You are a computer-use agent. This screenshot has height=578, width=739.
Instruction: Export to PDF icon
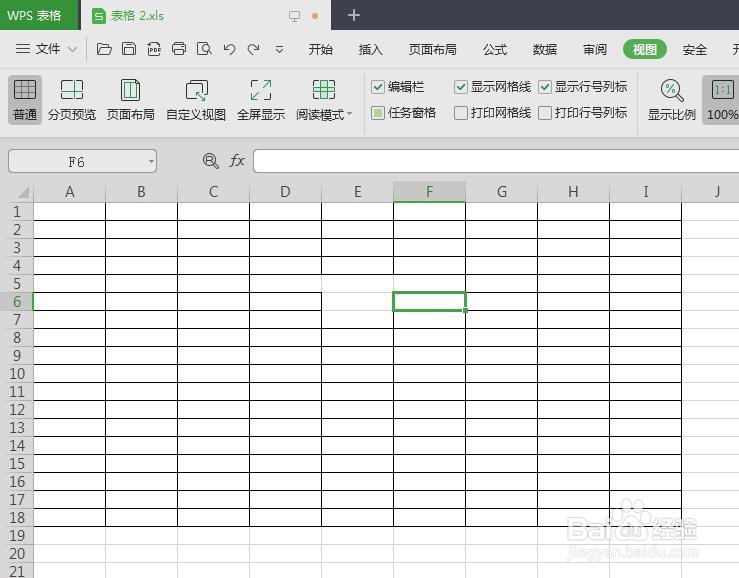(x=154, y=49)
